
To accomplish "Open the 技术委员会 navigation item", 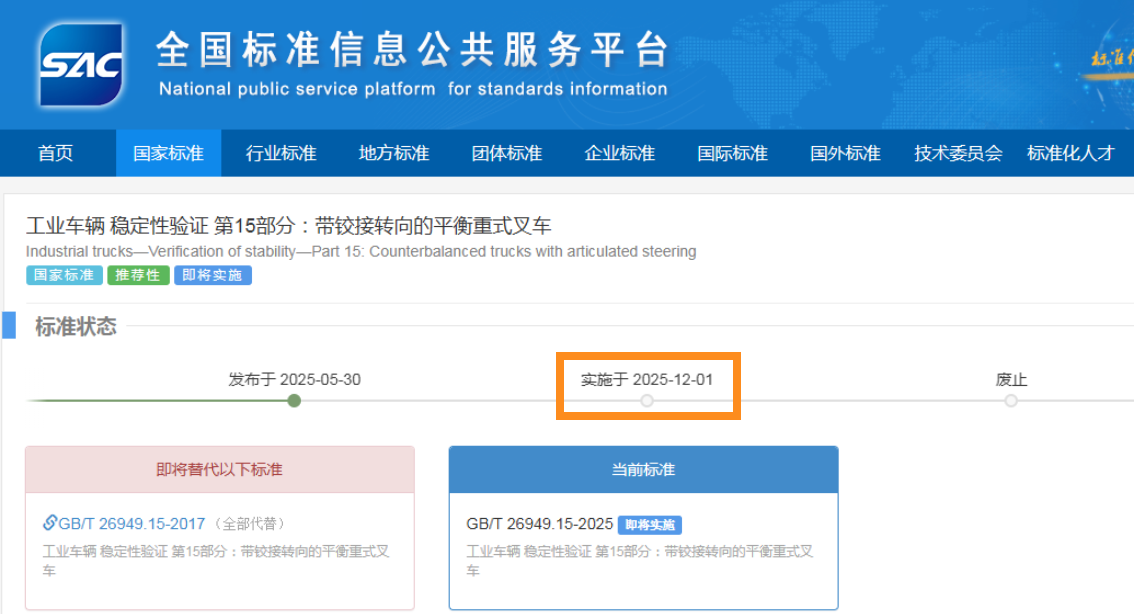I will tap(958, 153).
